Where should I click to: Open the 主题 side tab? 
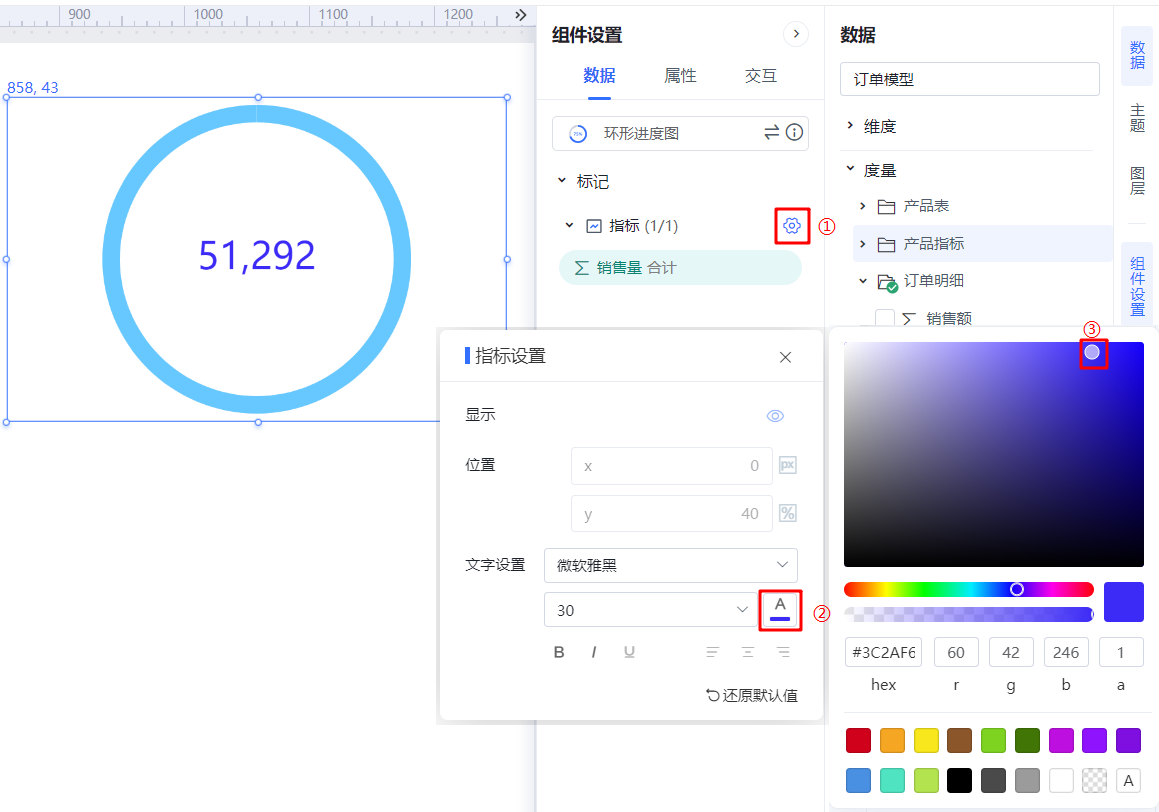(x=1138, y=118)
